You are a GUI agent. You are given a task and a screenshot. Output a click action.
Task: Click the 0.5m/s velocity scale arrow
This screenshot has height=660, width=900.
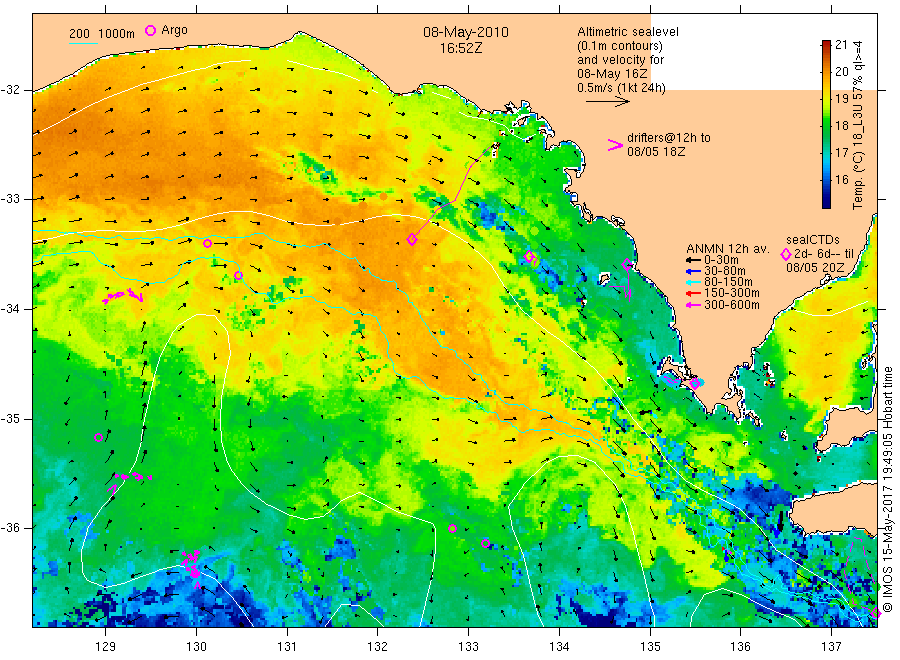(608, 102)
